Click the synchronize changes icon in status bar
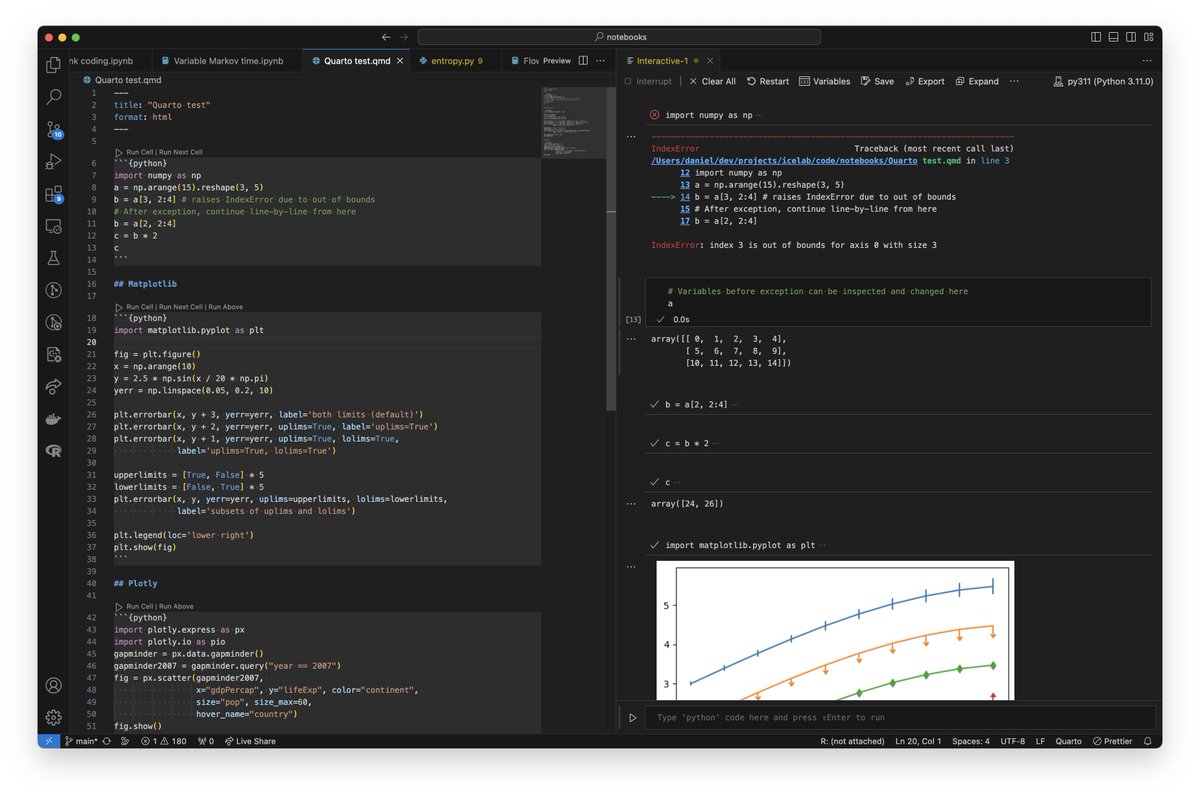1200x798 pixels. [x=106, y=741]
